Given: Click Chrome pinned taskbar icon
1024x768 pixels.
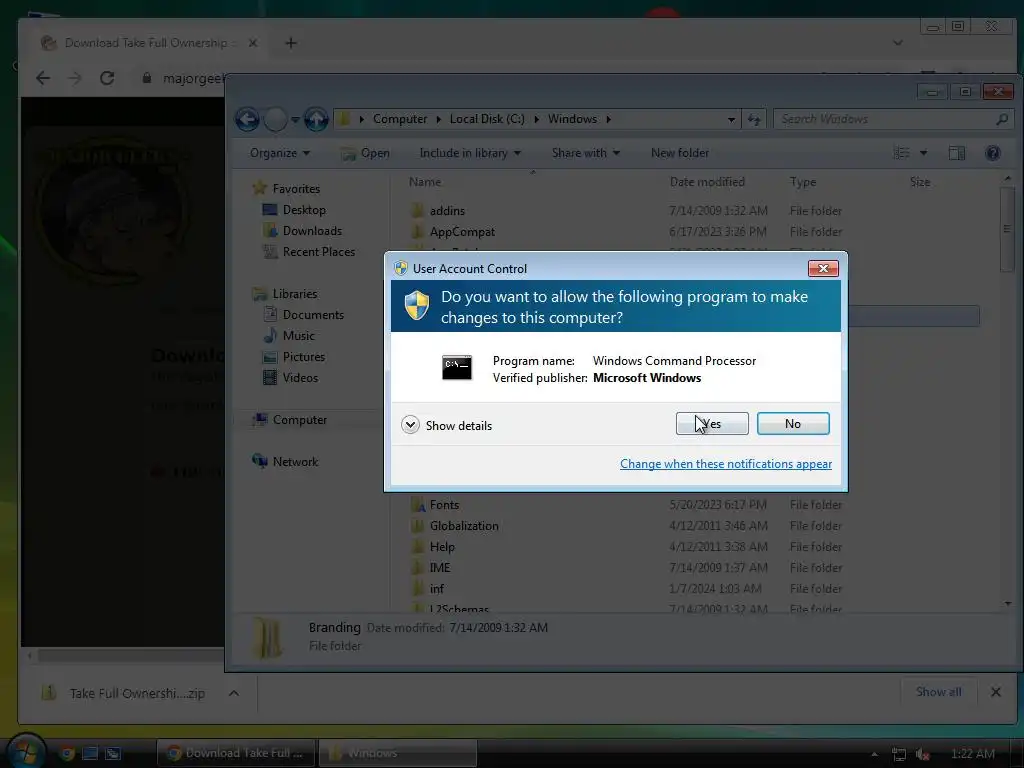Looking at the screenshot, I should pyautogui.click(x=67, y=753).
